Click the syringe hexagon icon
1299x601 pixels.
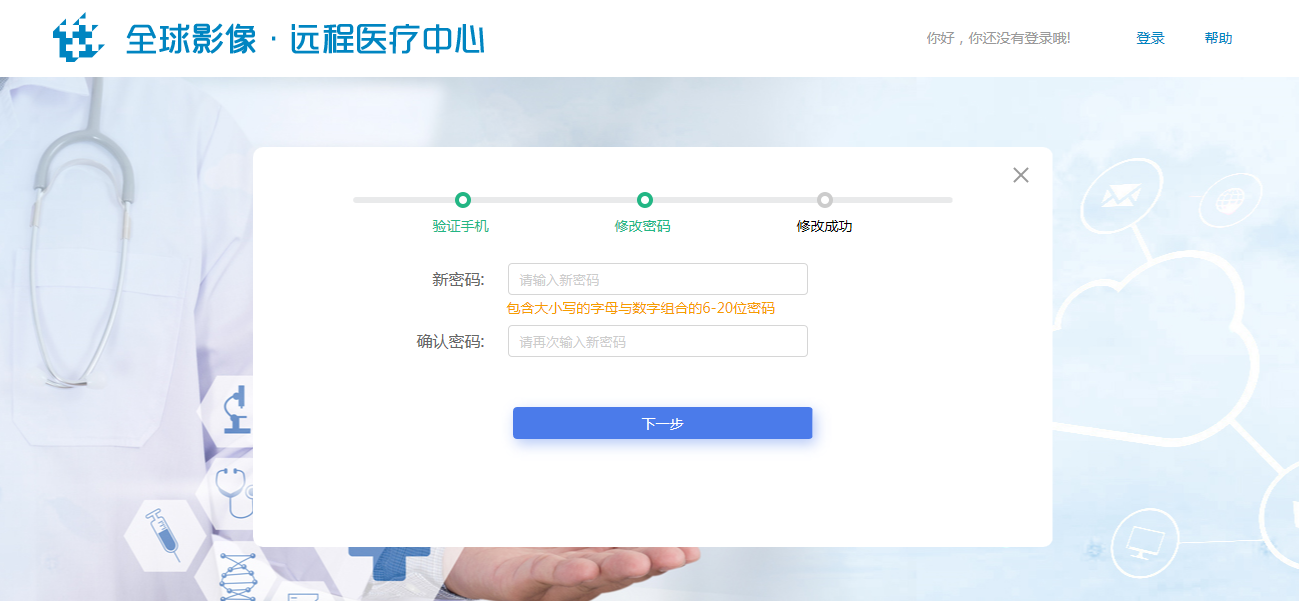(162, 534)
